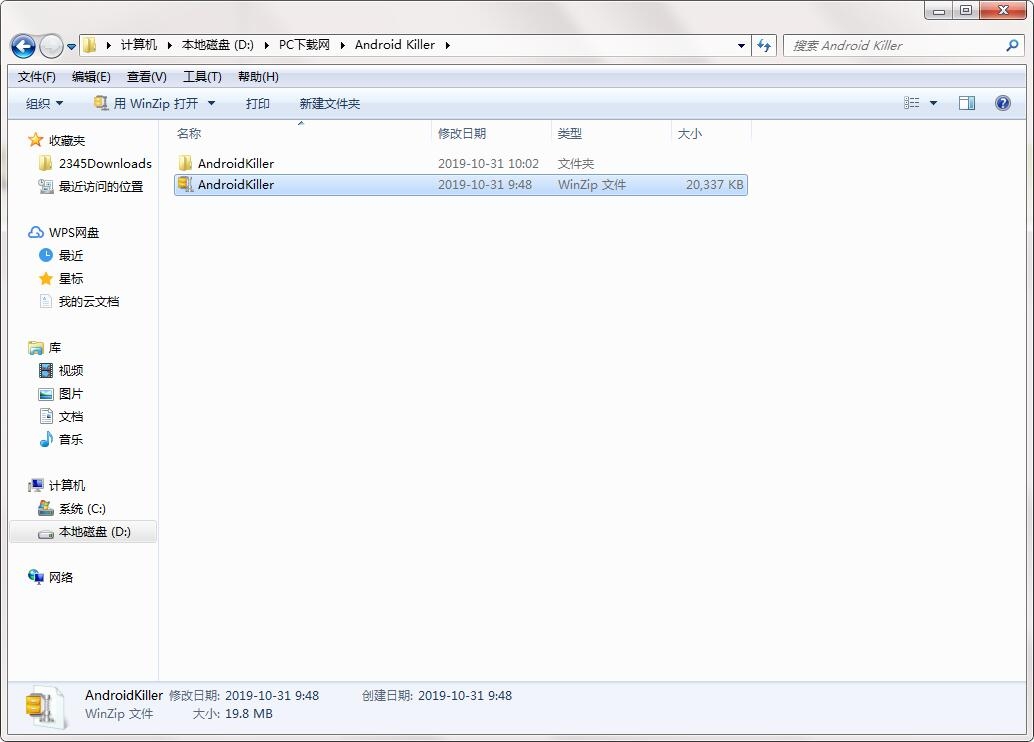The height and width of the screenshot is (742, 1034).
Task: Go back with the blue arrow button
Action: (x=23, y=46)
